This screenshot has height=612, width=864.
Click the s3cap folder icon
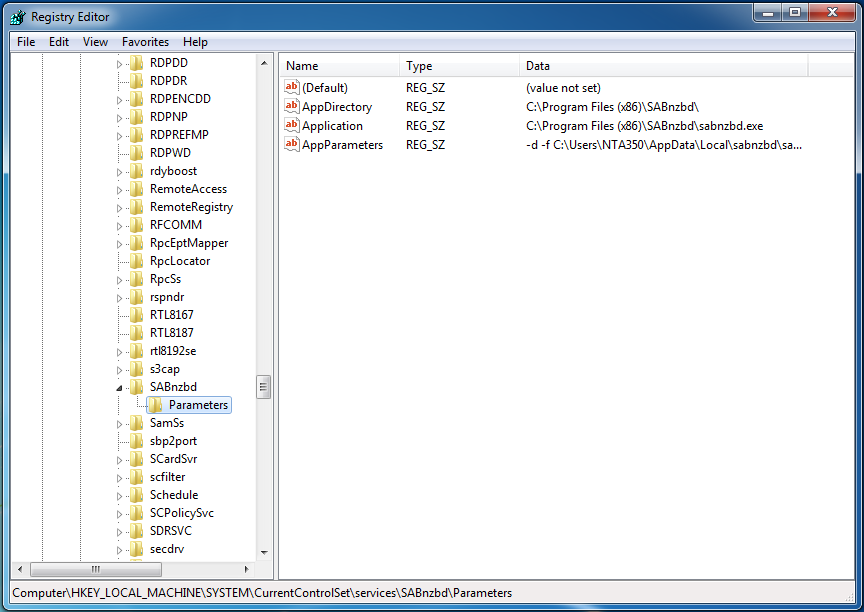tap(137, 369)
